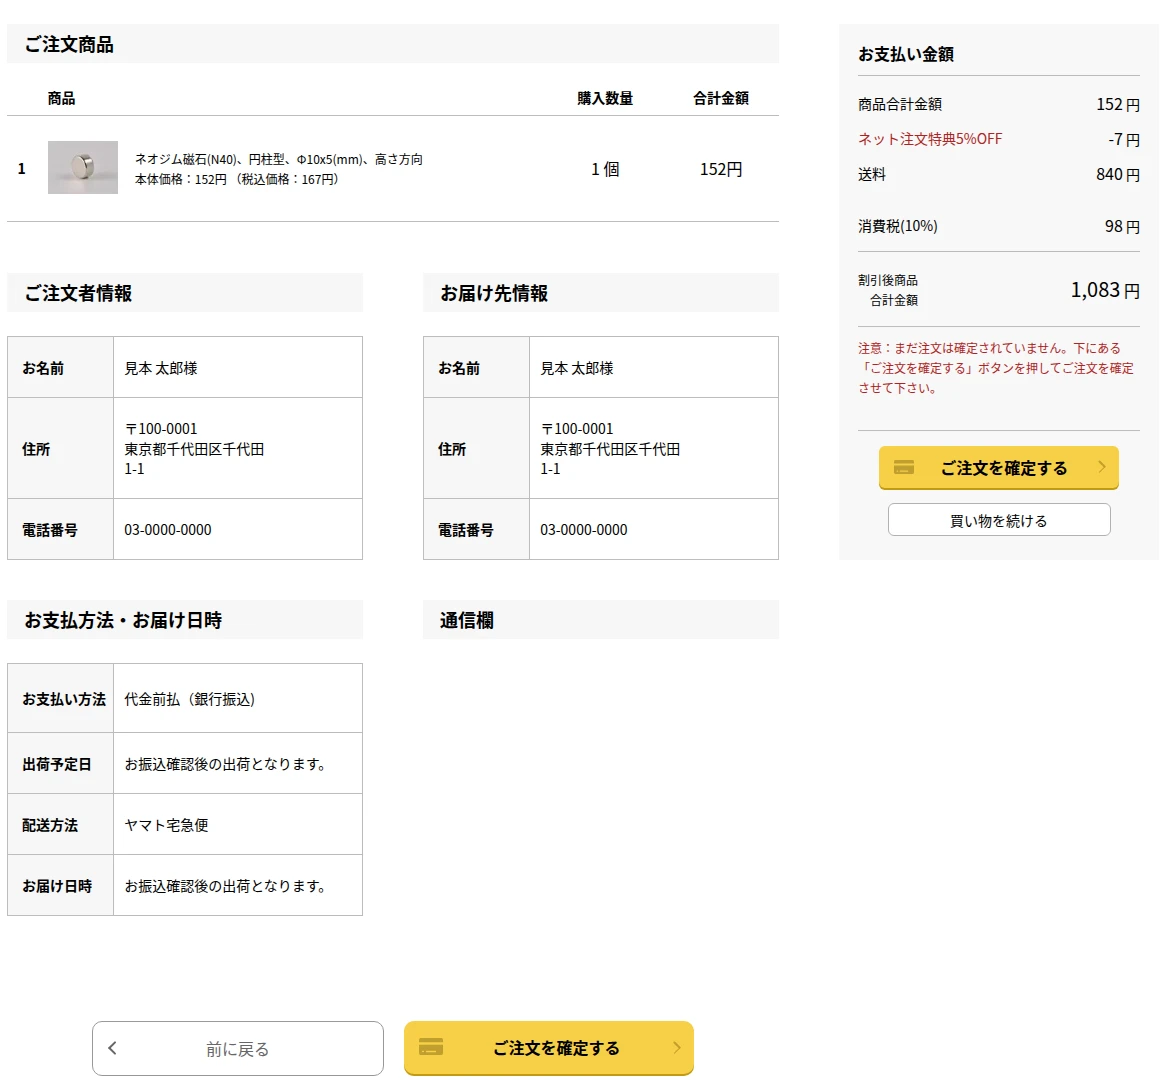The image size is (1165, 1080).
Task: Click the ヤマト宅急便 delivery method value
Action: coord(166,824)
